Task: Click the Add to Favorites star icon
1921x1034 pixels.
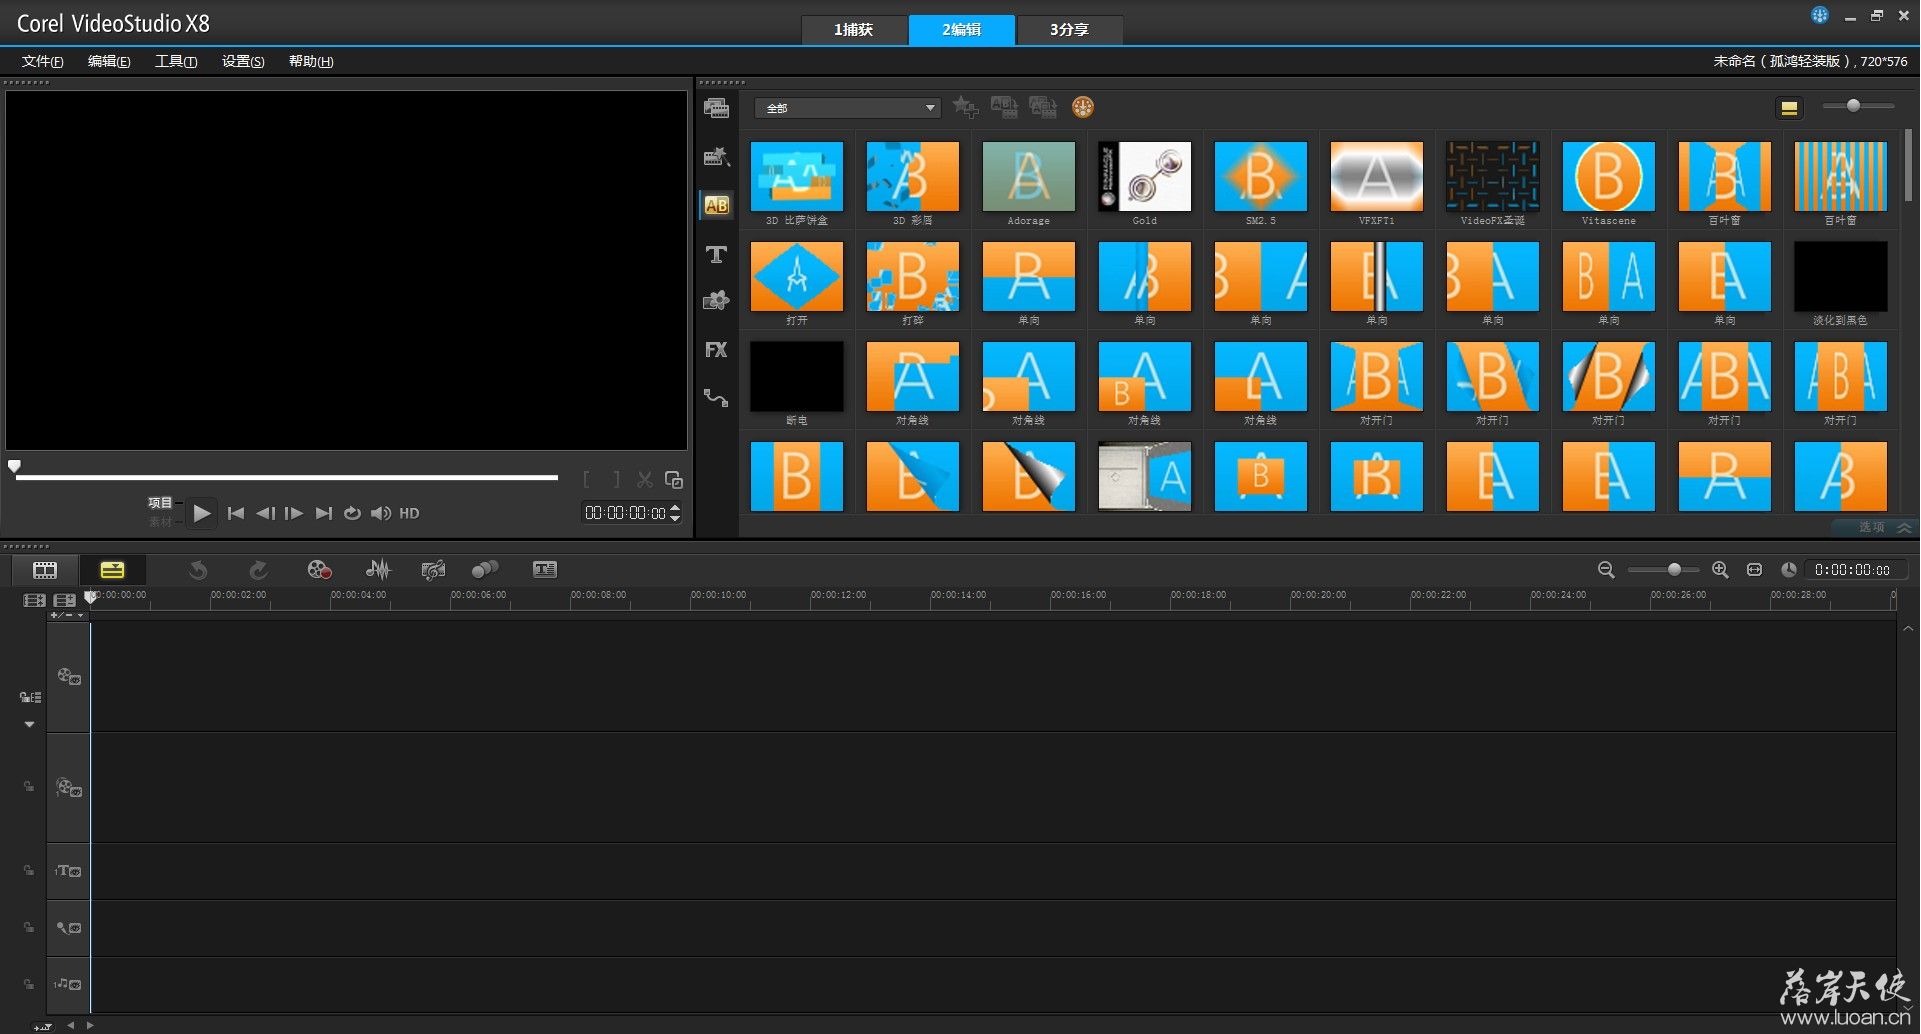Action: point(965,107)
